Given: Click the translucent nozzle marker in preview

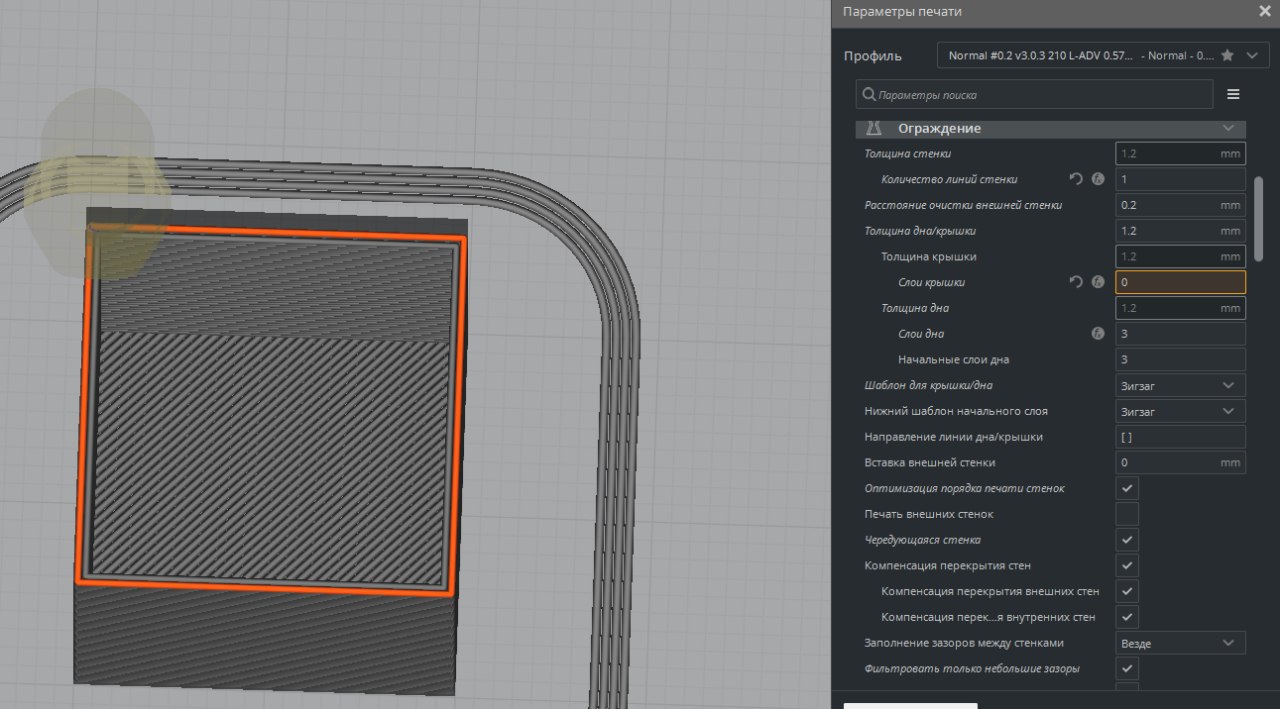Looking at the screenshot, I should pos(97,185).
